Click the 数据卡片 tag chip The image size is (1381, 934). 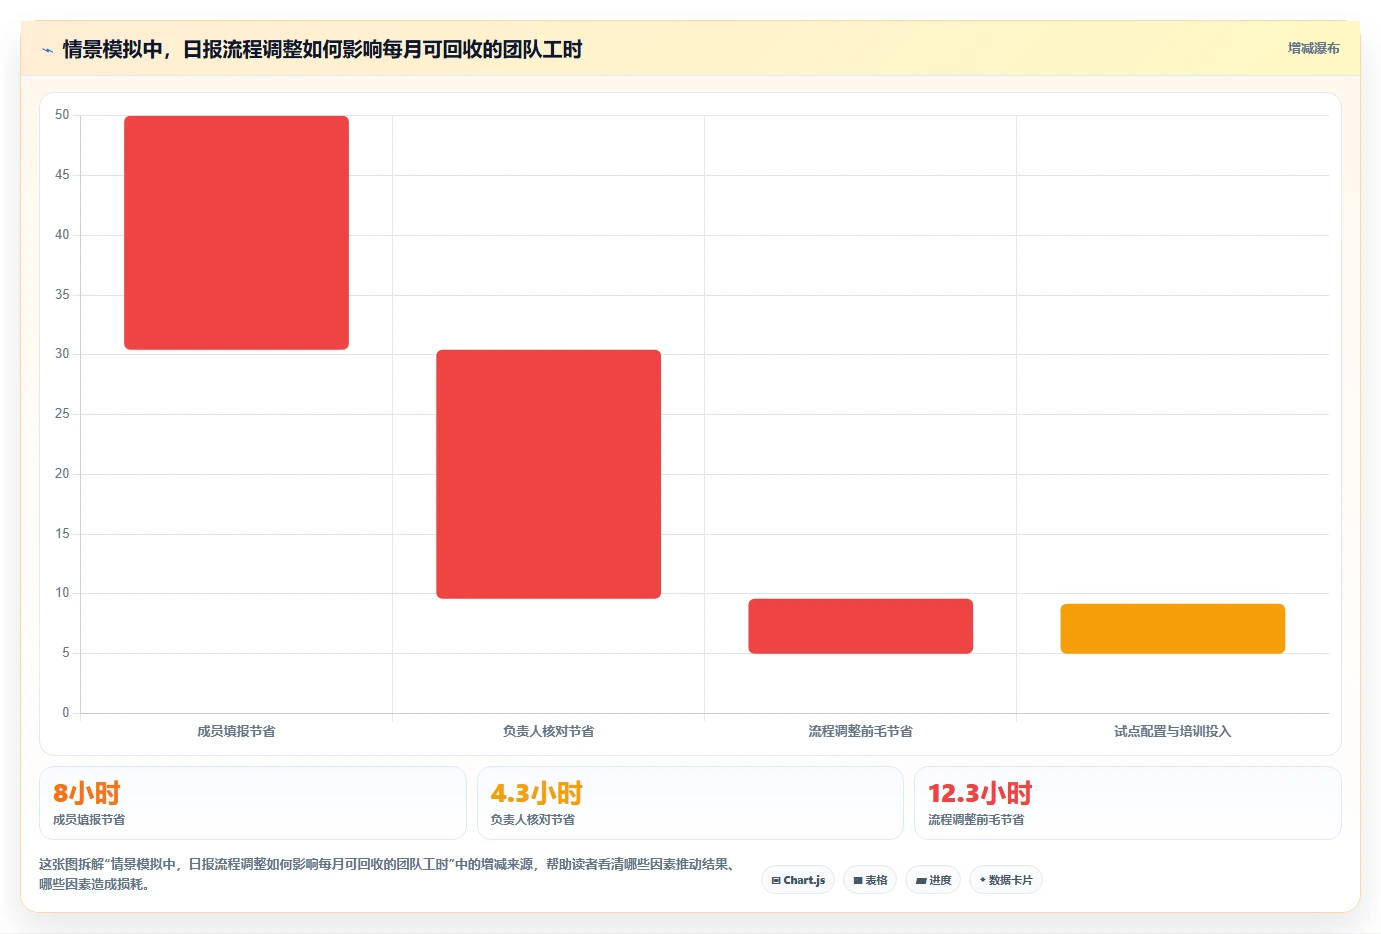[x=1006, y=880]
